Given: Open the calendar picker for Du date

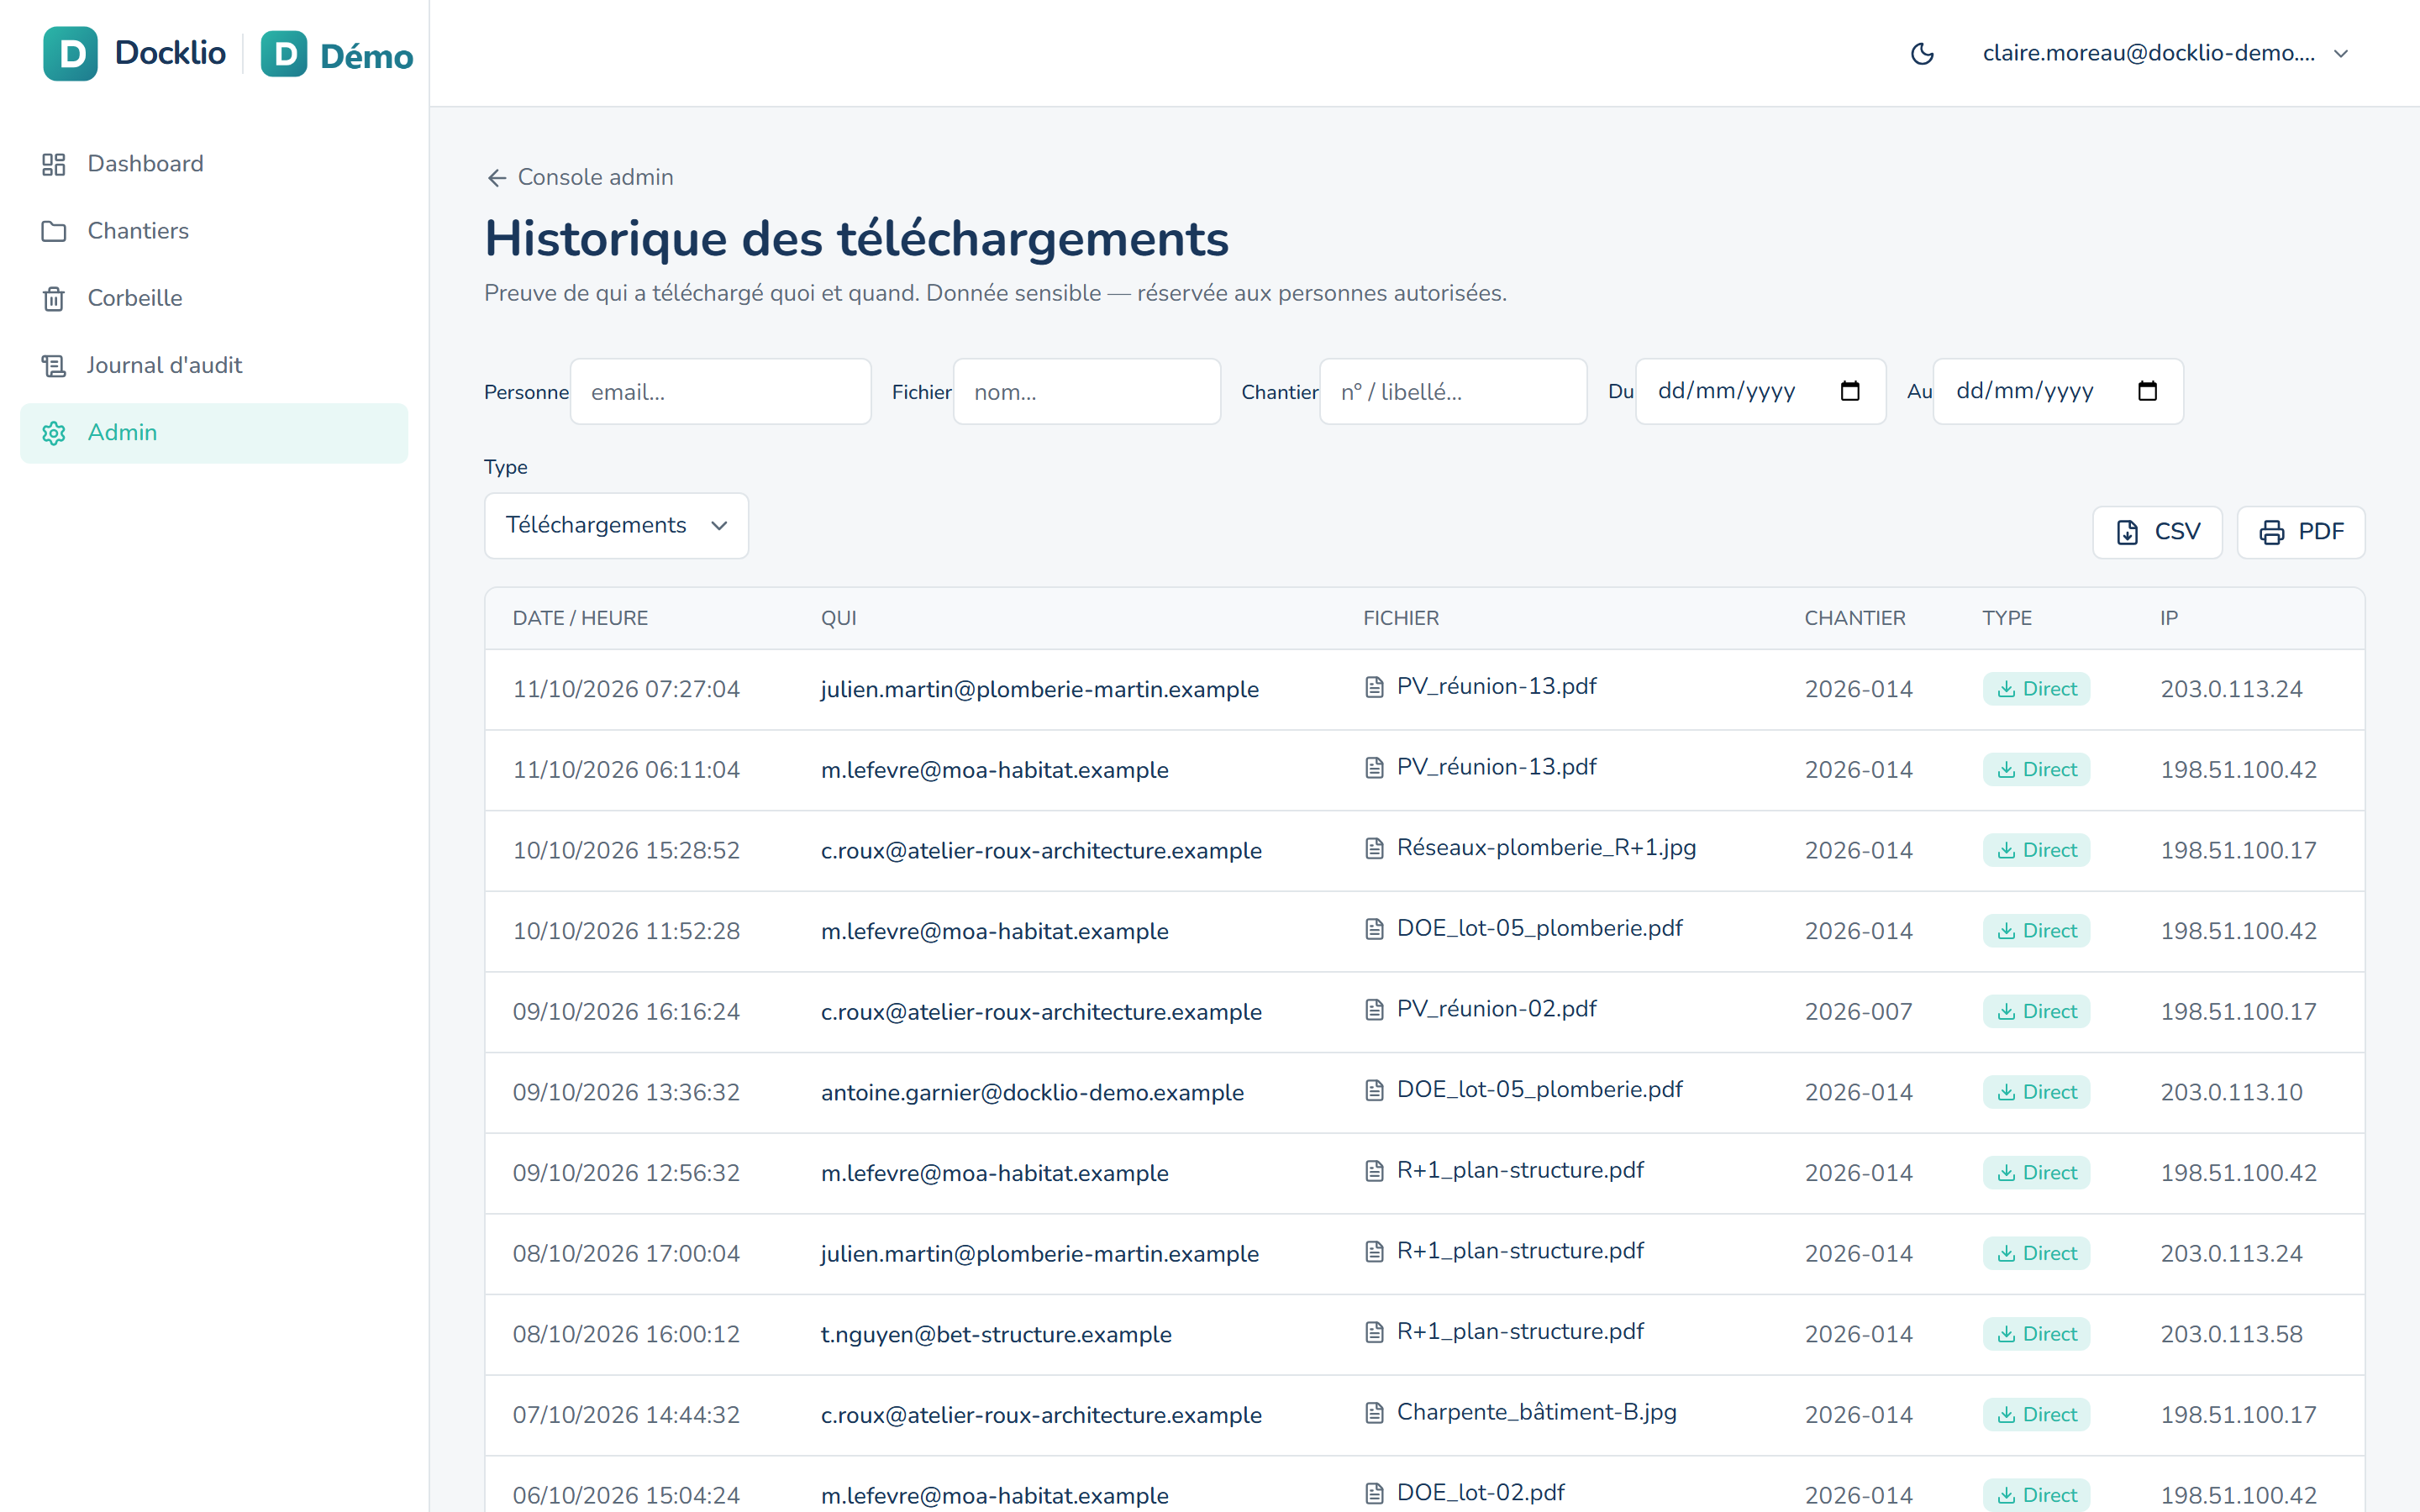Looking at the screenshot, I should tap(1849, 391).
